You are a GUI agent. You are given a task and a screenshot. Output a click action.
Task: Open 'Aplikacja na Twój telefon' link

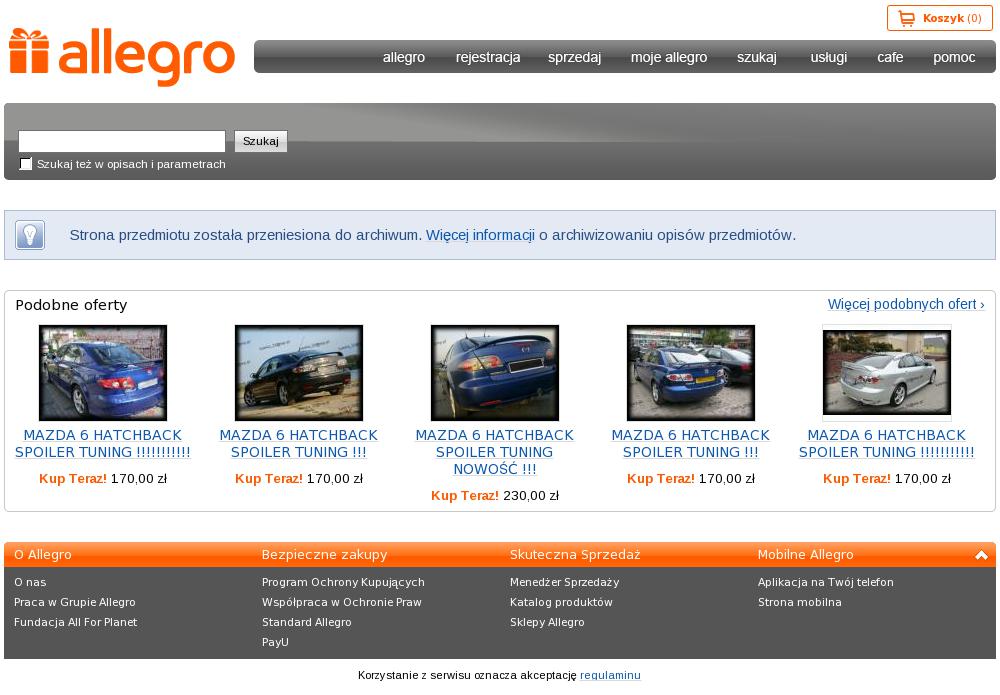point(826,582)
